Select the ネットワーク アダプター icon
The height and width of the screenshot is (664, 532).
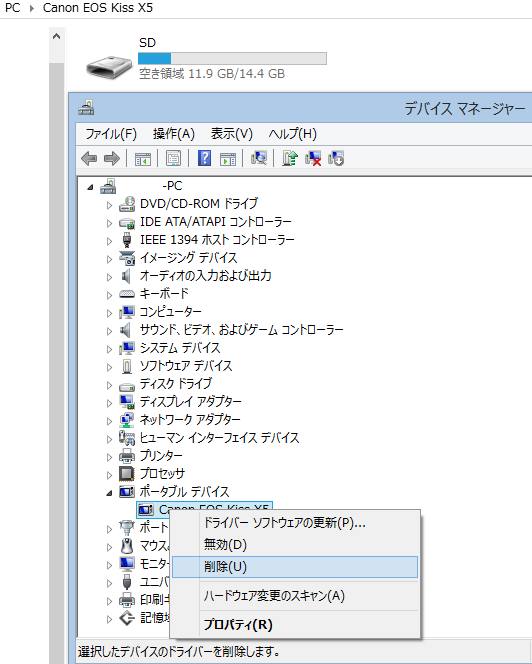(x=127, y=420)
